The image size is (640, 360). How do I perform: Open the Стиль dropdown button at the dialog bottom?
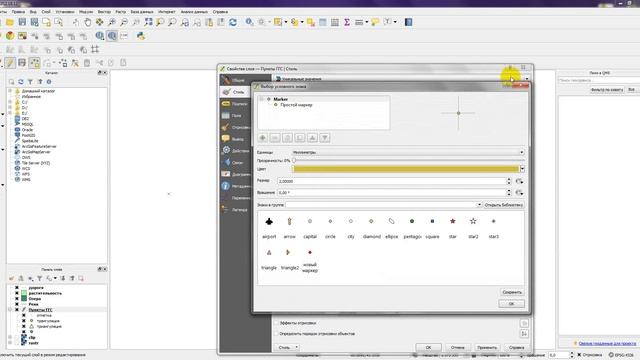pos(288,347)
